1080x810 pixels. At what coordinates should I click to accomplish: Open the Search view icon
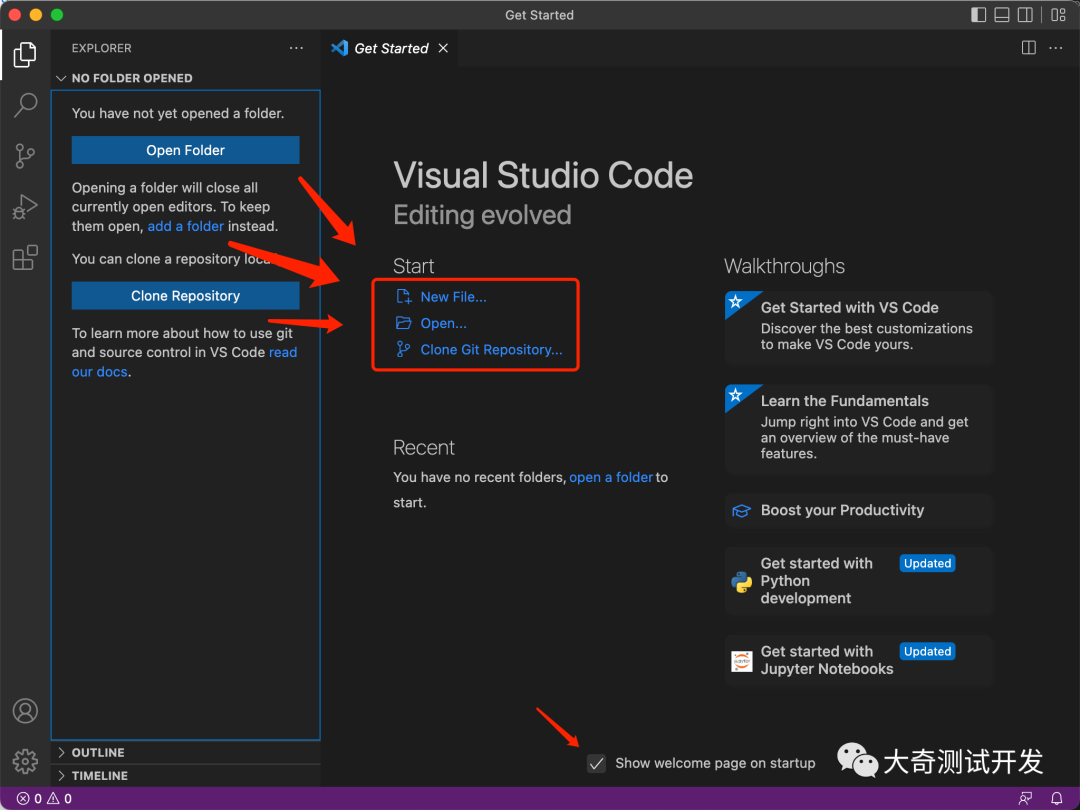coord(25,105)
